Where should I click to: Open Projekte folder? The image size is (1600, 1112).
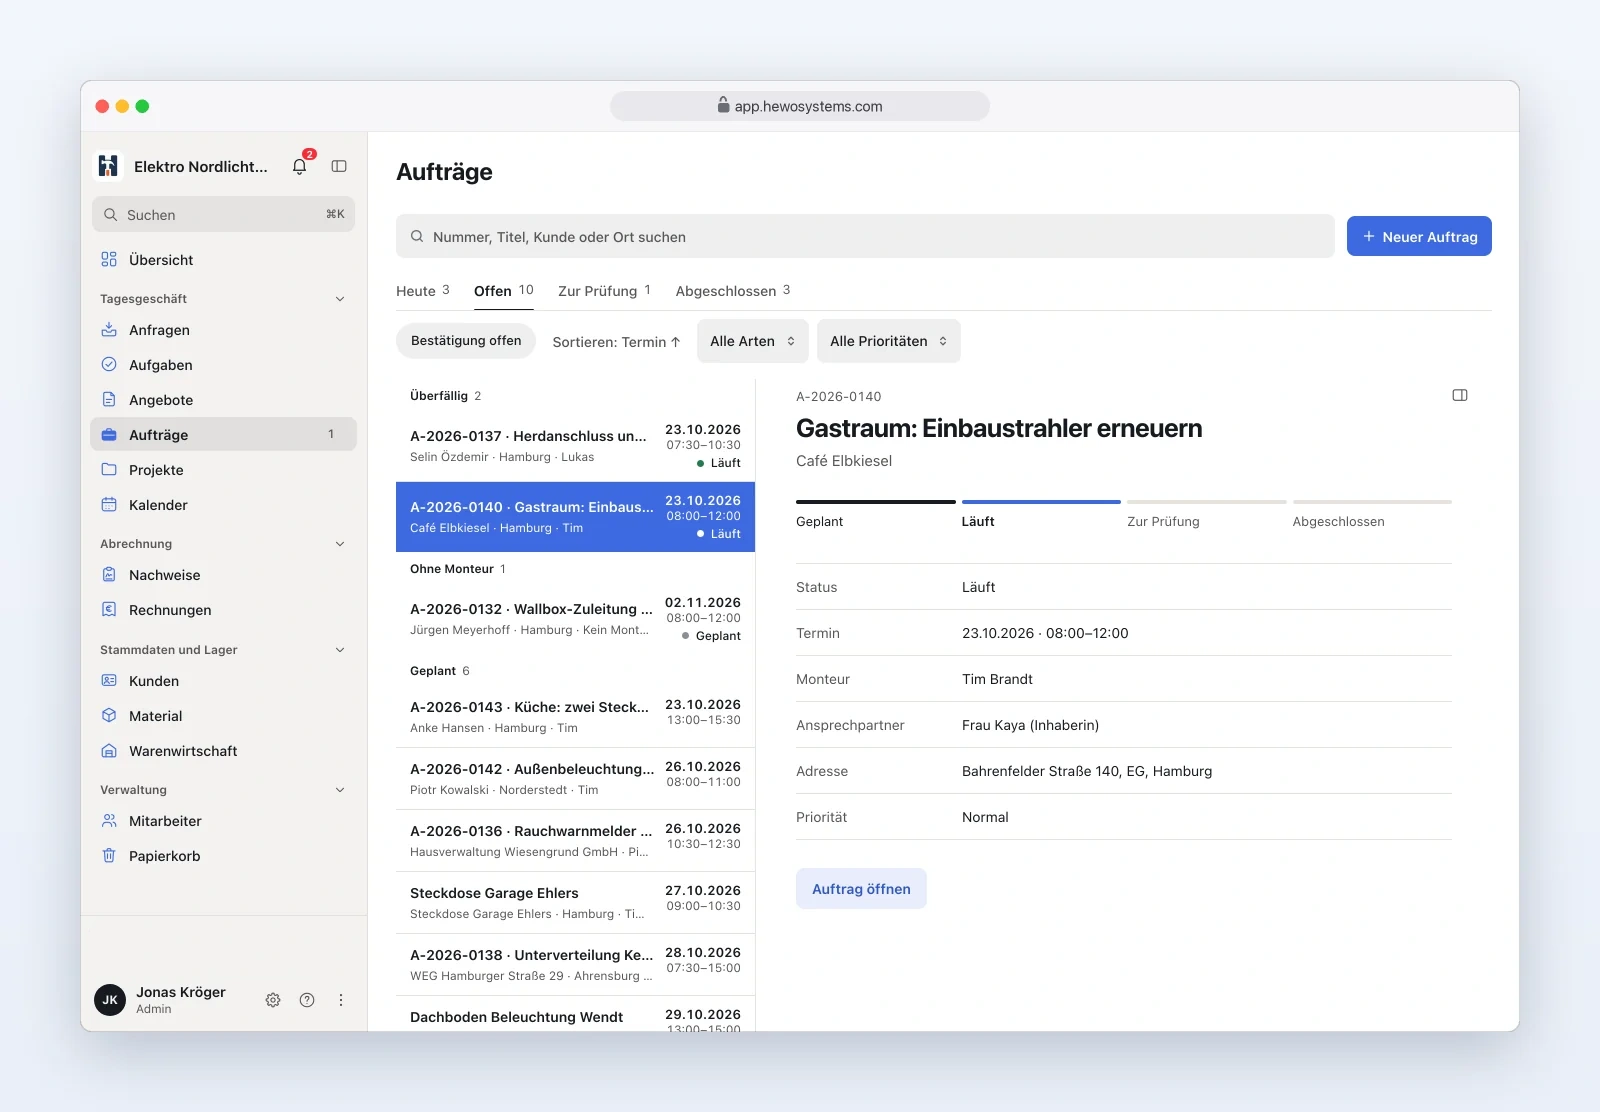(x=224, y=470)
